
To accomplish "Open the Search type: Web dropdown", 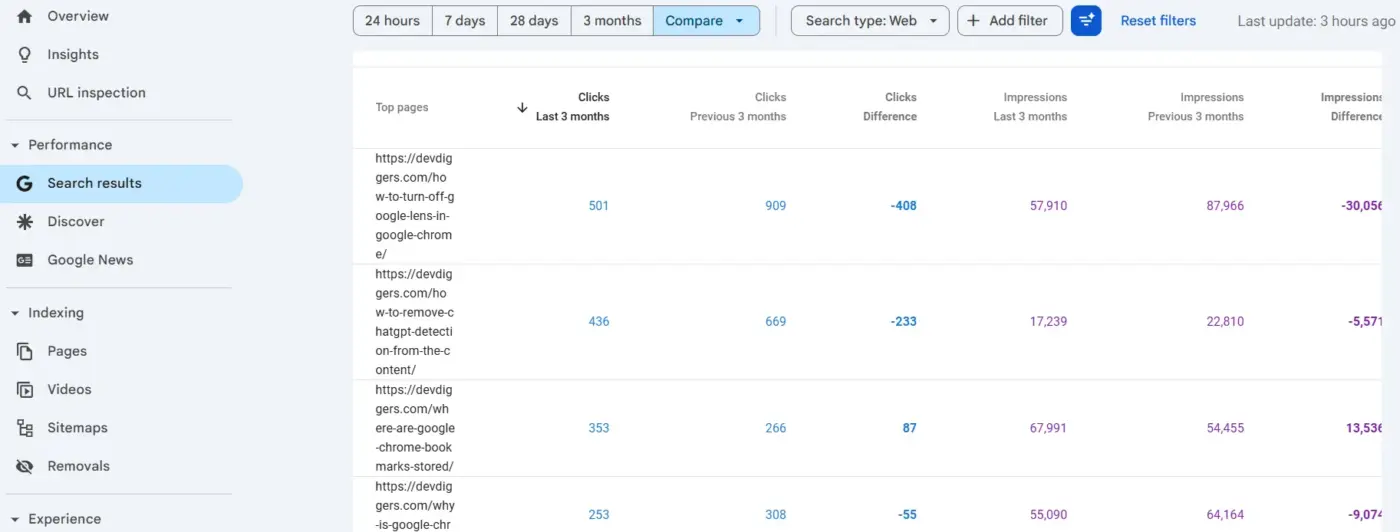I will tap(870, 20).
